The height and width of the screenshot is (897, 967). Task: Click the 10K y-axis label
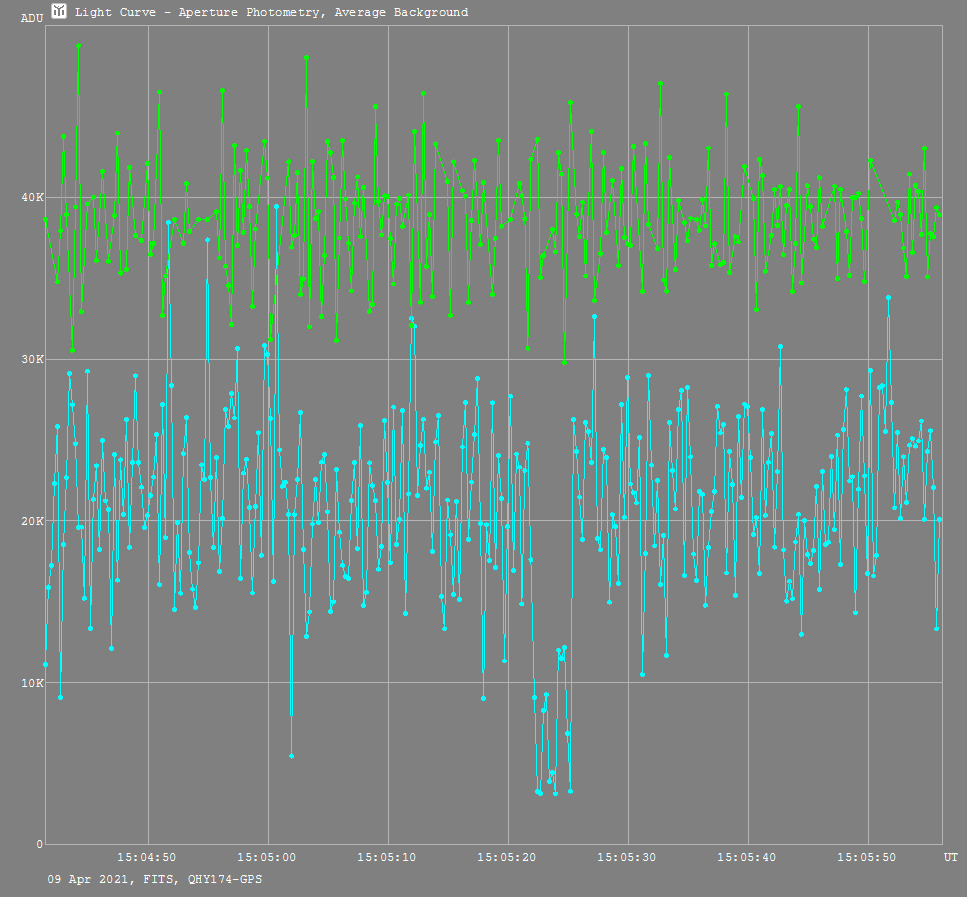[33, 683]
